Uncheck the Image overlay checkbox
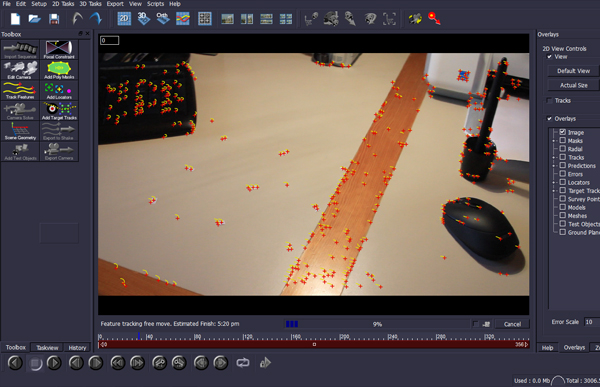This screenshot has height=387, width=600. click(562, 132)
